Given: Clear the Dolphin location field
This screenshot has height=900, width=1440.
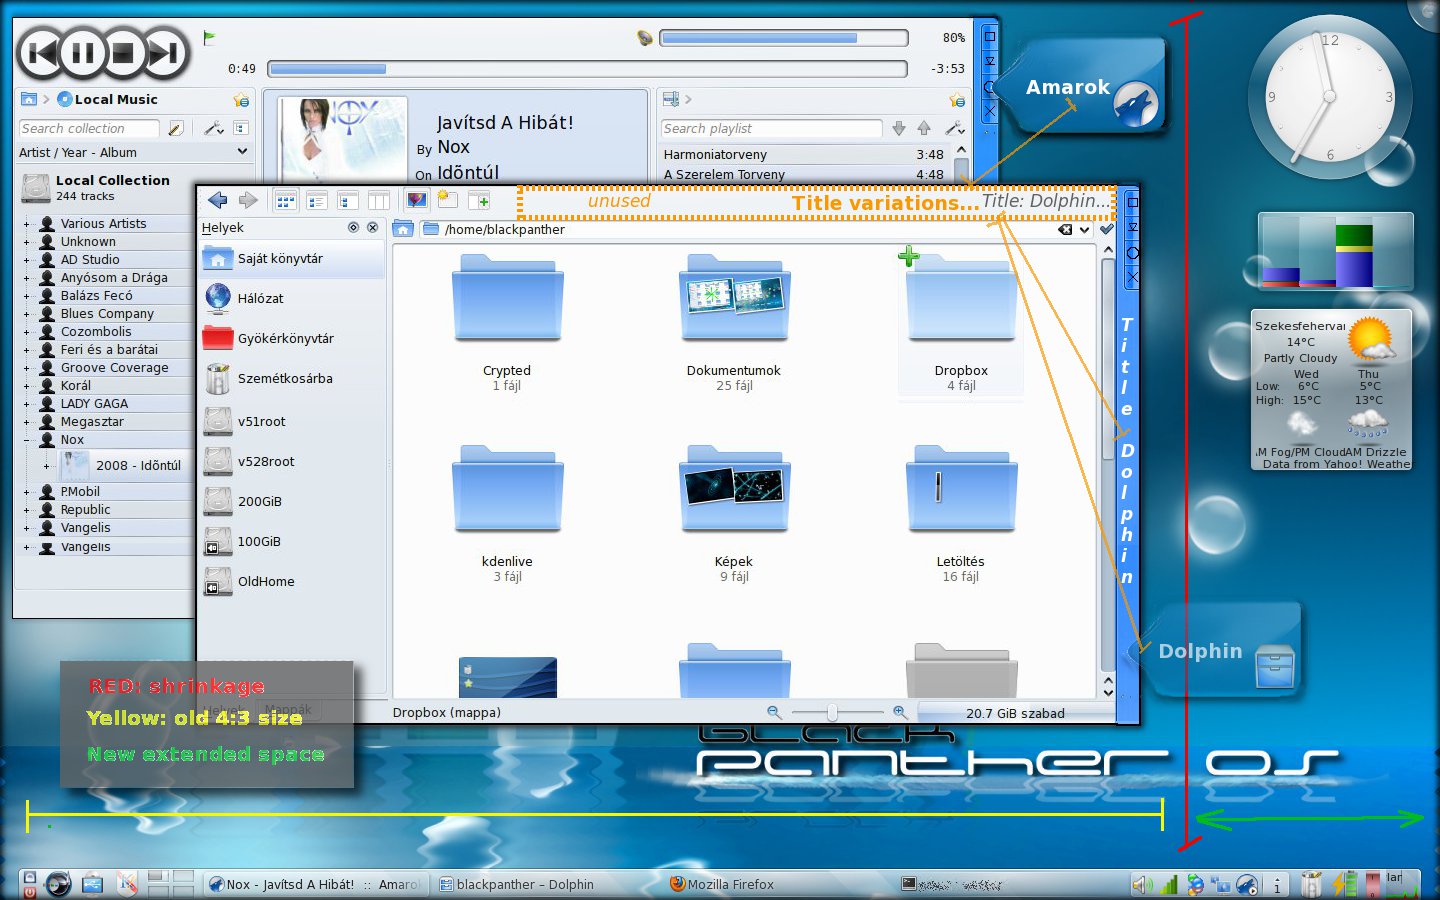Looking at the screenshot, I should point(1065,229).
